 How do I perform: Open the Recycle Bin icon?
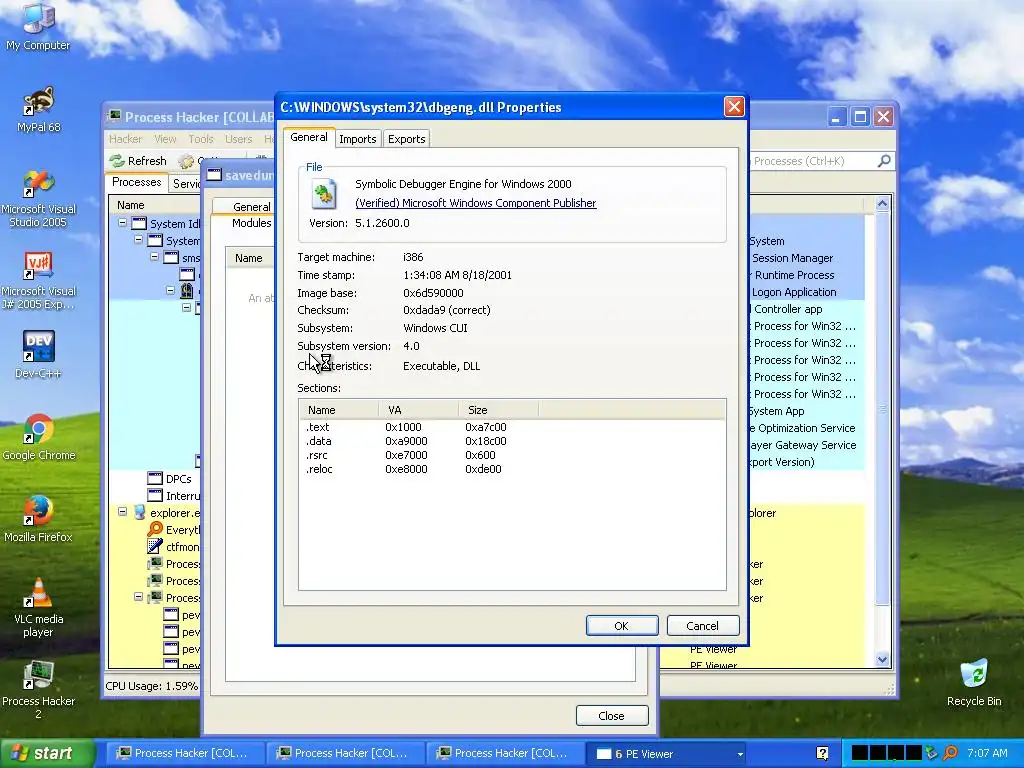(x=973, y=683)
